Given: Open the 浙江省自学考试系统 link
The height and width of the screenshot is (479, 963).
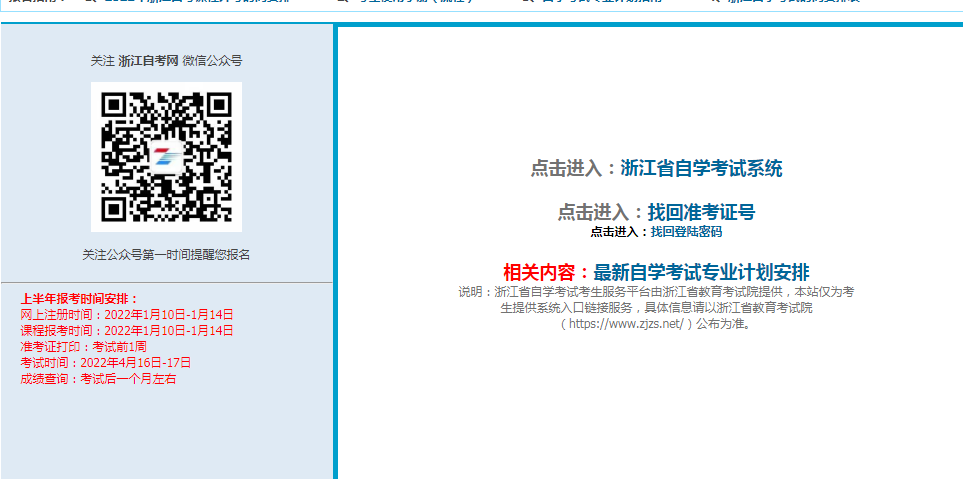Looking at the screenshot, I should (x=701, y=168).
